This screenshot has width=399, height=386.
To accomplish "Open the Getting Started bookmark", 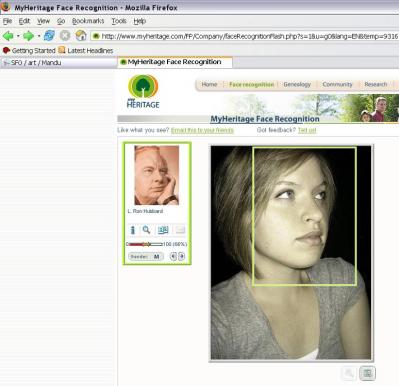I will click(x=33, y=51).
